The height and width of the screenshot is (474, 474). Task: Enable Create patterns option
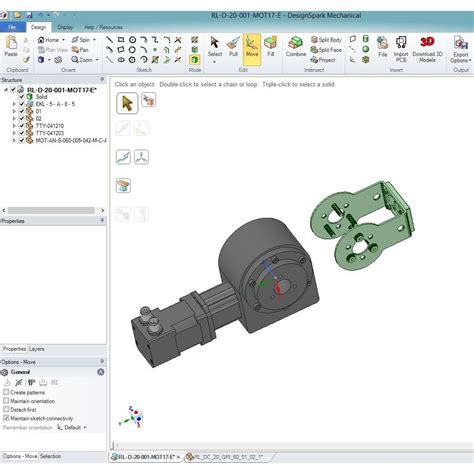6,392
